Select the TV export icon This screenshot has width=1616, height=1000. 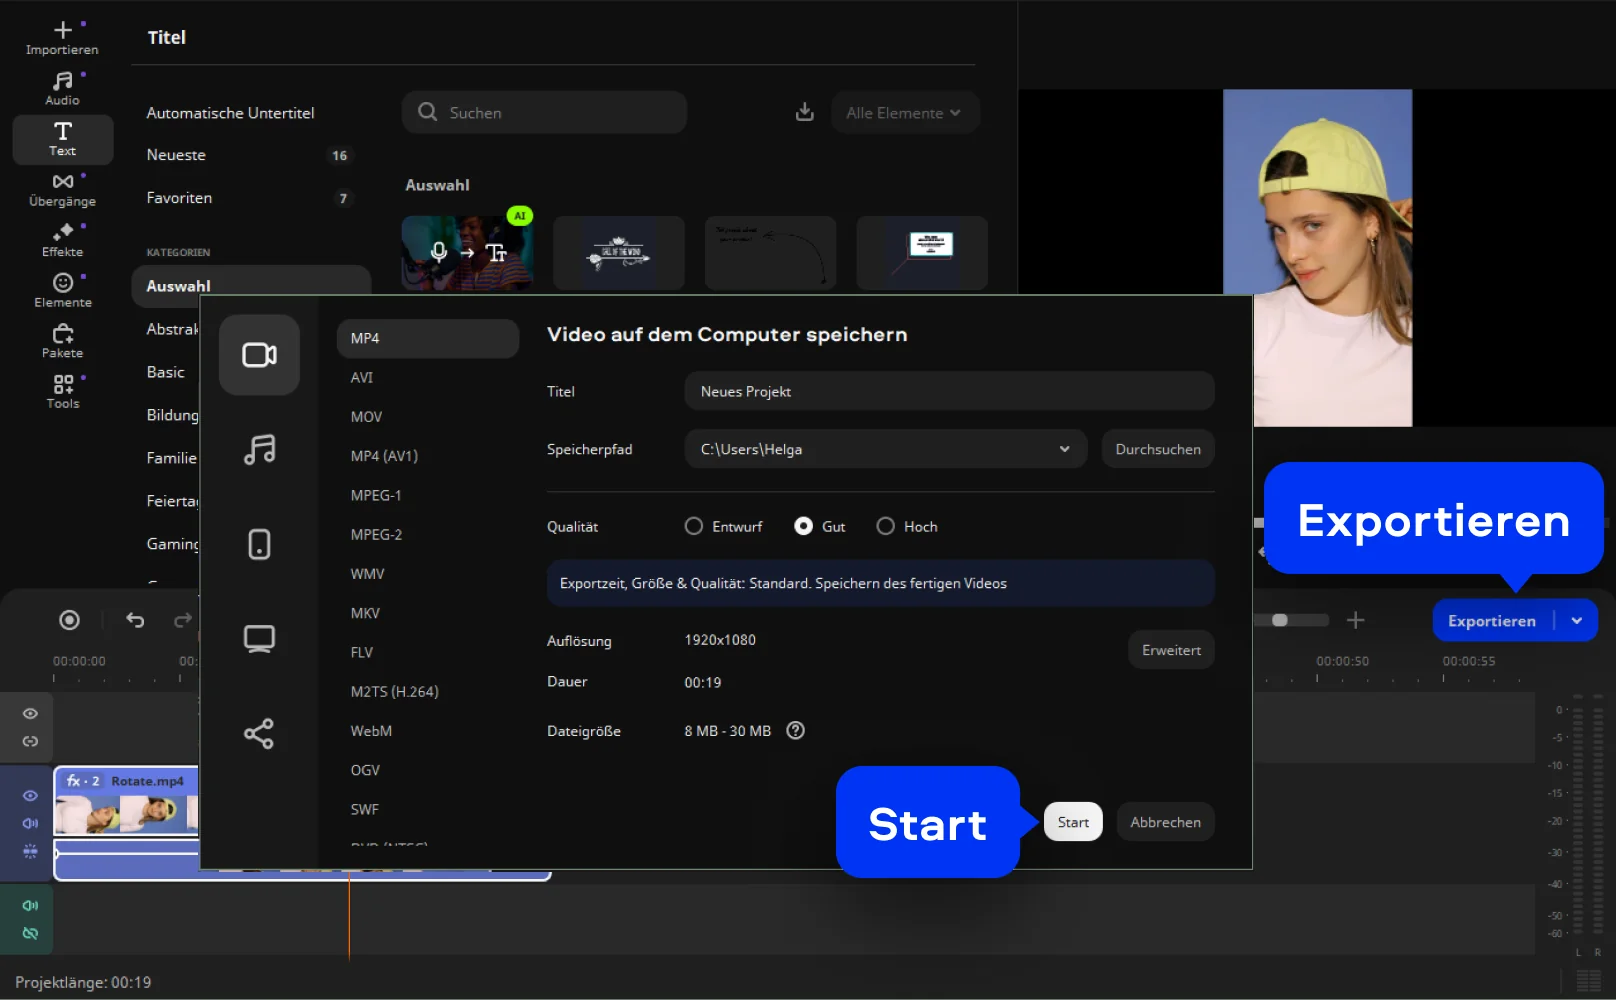click(259, 639)
